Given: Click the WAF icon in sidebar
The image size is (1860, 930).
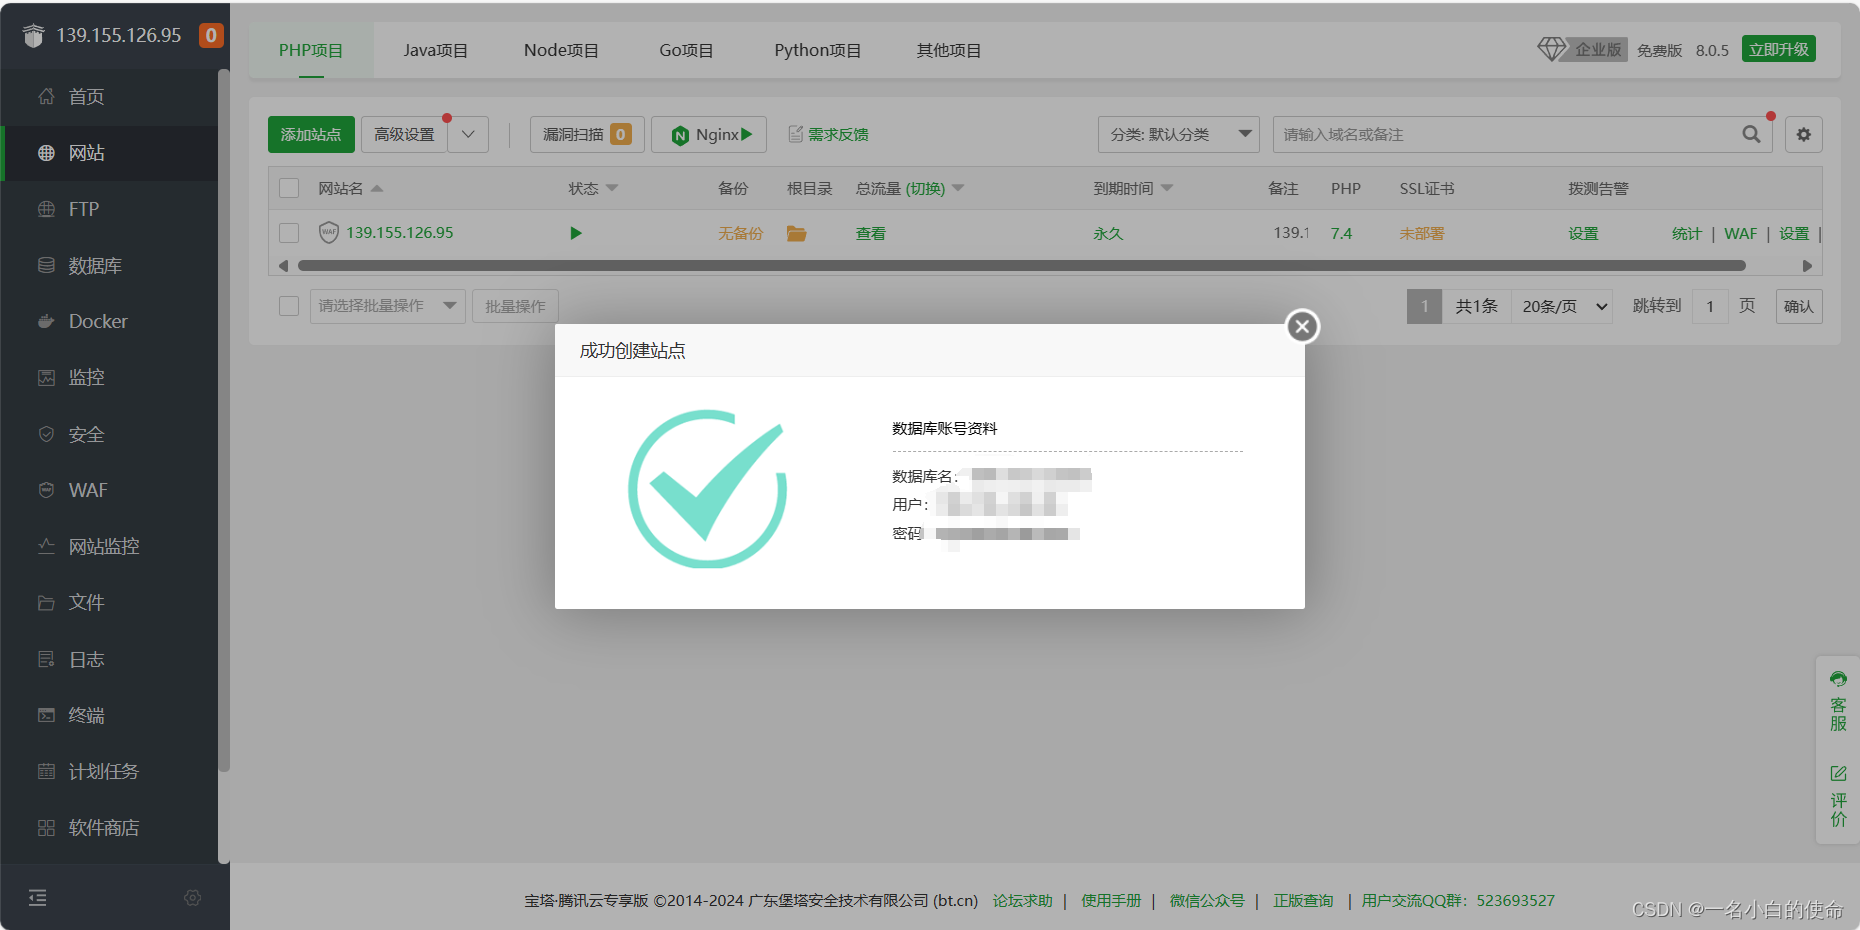Looking at the screenshot, I should click(46, 490).
